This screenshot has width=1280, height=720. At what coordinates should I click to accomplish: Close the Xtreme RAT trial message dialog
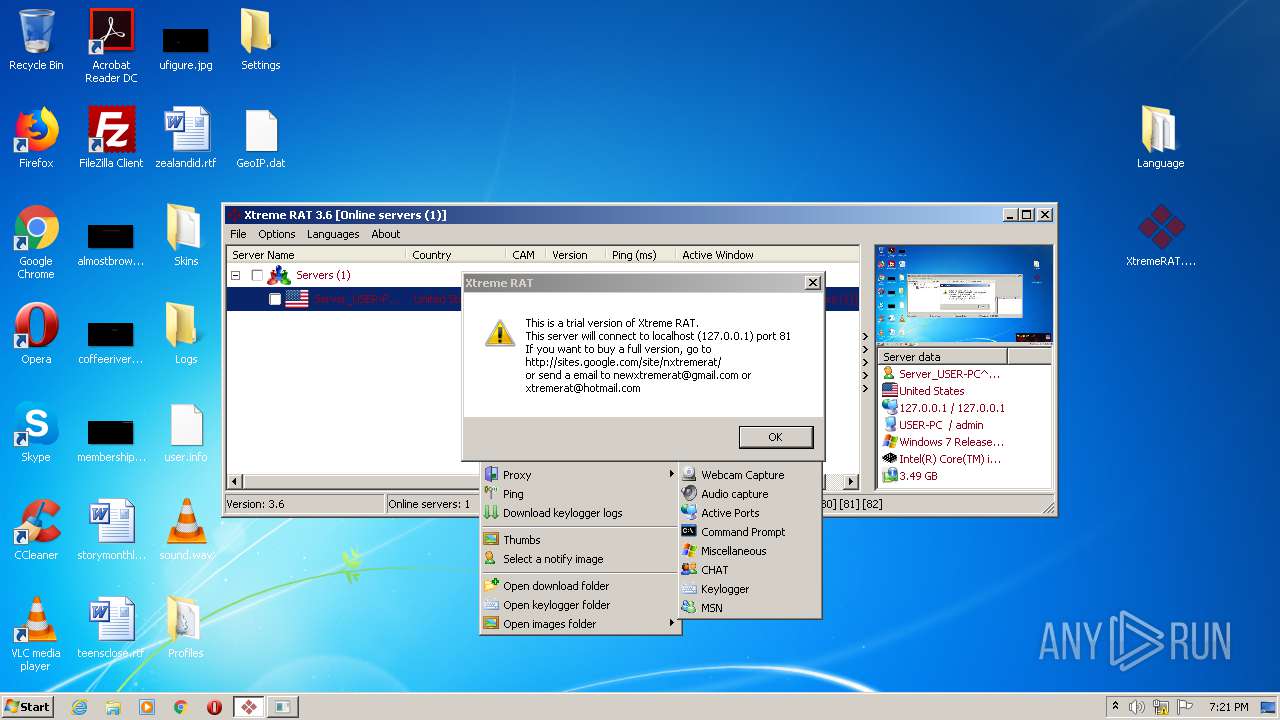pos(813,283)
